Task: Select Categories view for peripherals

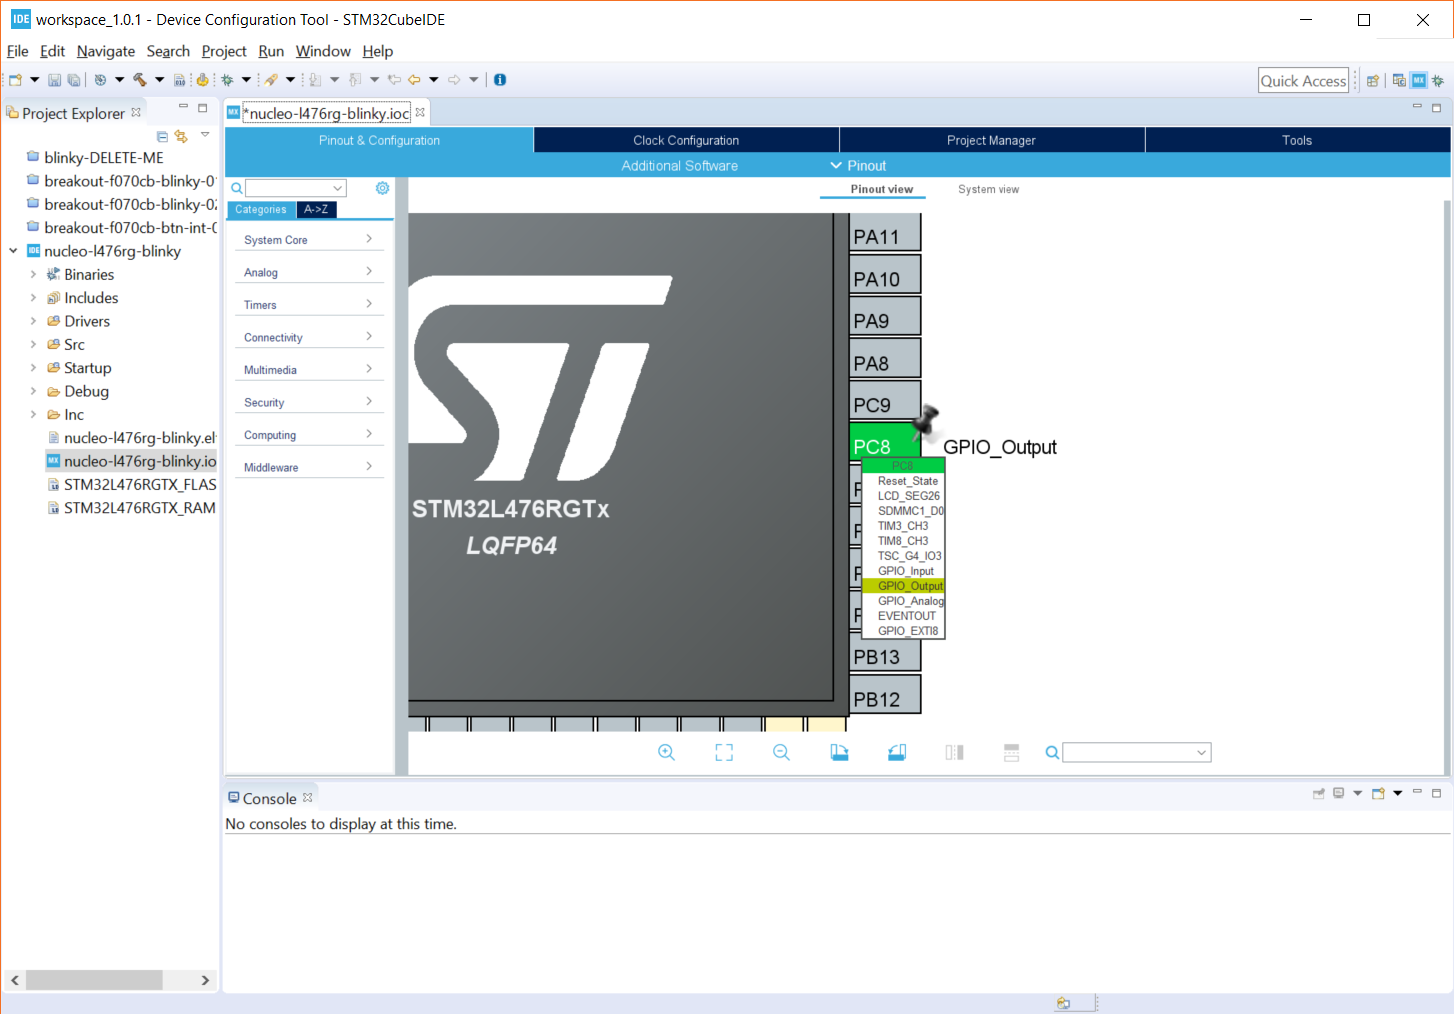Action: (x=260, y=209)
